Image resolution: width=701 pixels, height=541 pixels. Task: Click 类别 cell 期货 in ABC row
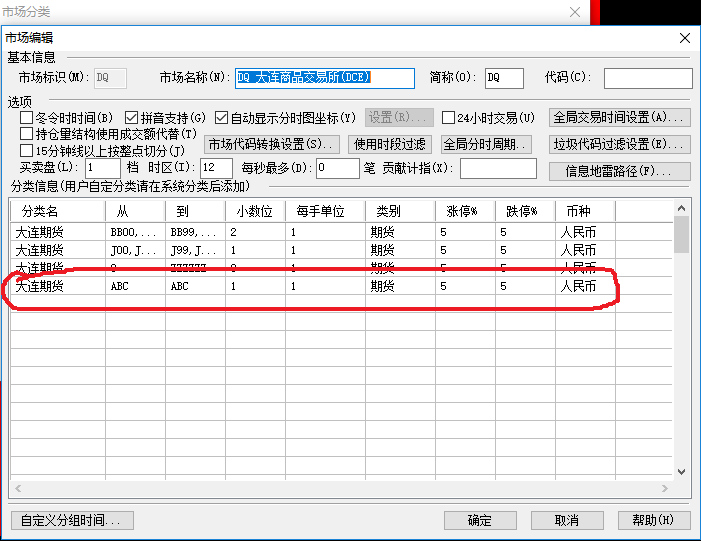401,286
